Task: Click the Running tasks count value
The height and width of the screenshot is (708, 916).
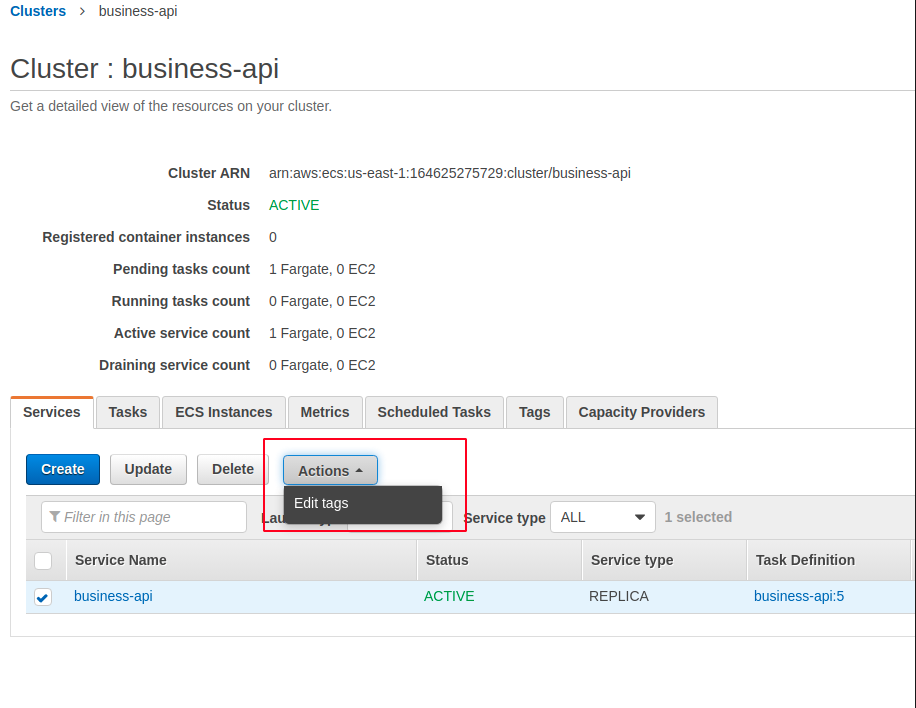Action: [x=322, y=301]
